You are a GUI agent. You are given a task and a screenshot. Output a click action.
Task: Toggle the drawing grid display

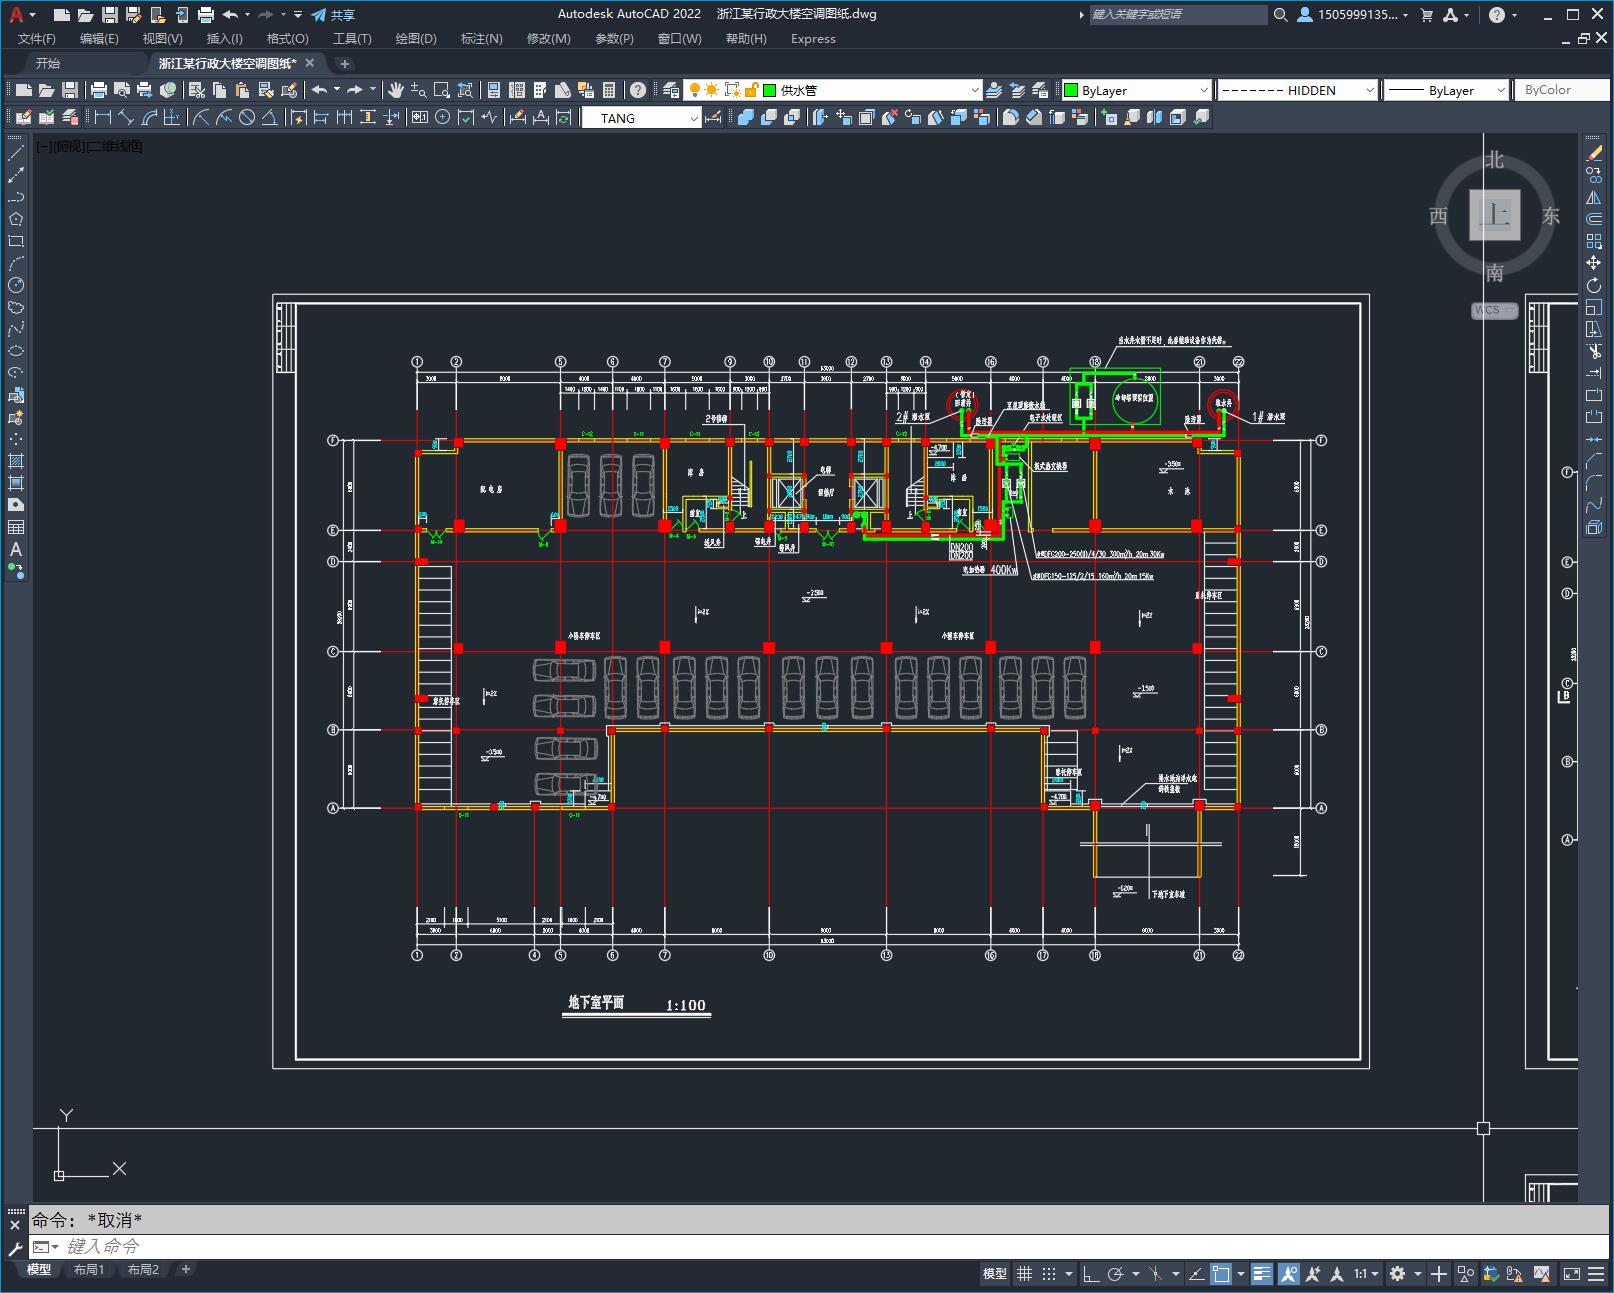[1024, 1273]
